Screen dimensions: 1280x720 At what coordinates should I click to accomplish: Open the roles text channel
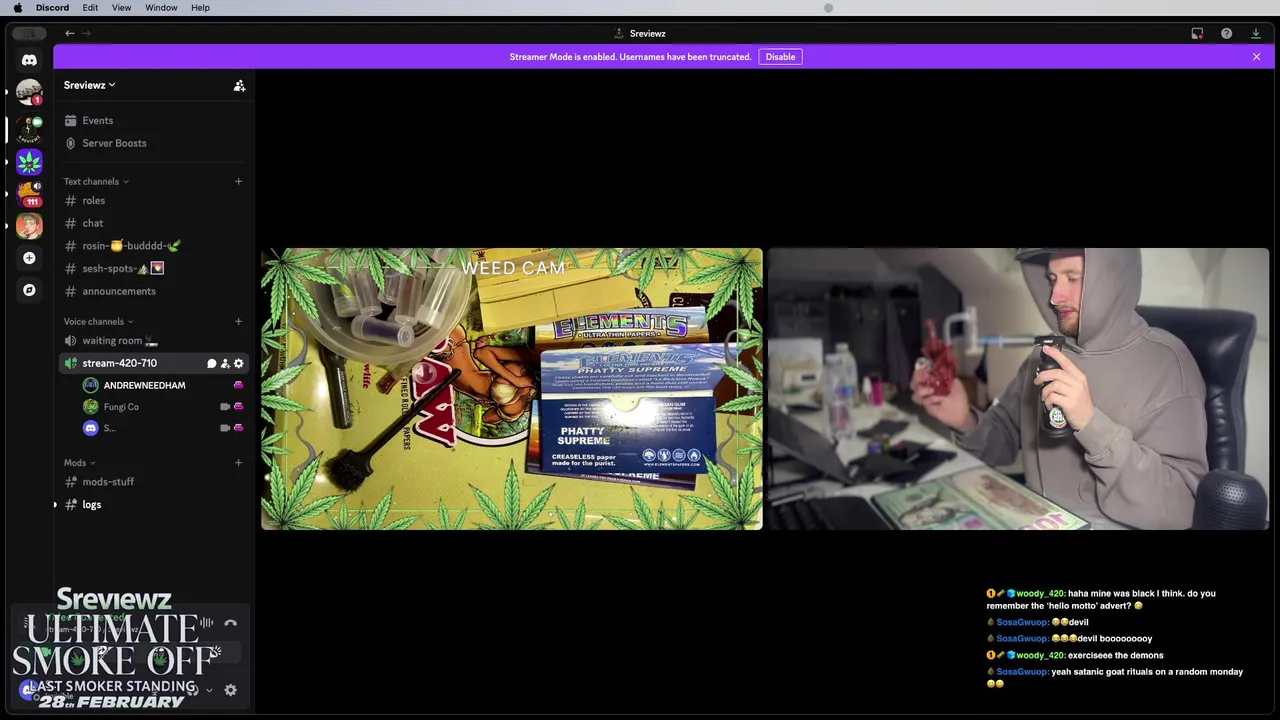(x=152, y=200)
